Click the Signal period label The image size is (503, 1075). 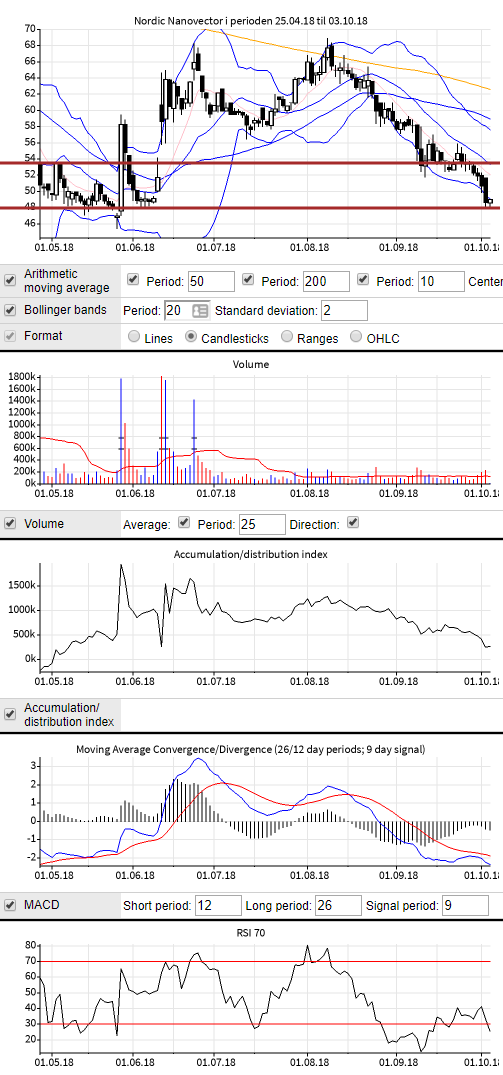[x=402, y=906]
